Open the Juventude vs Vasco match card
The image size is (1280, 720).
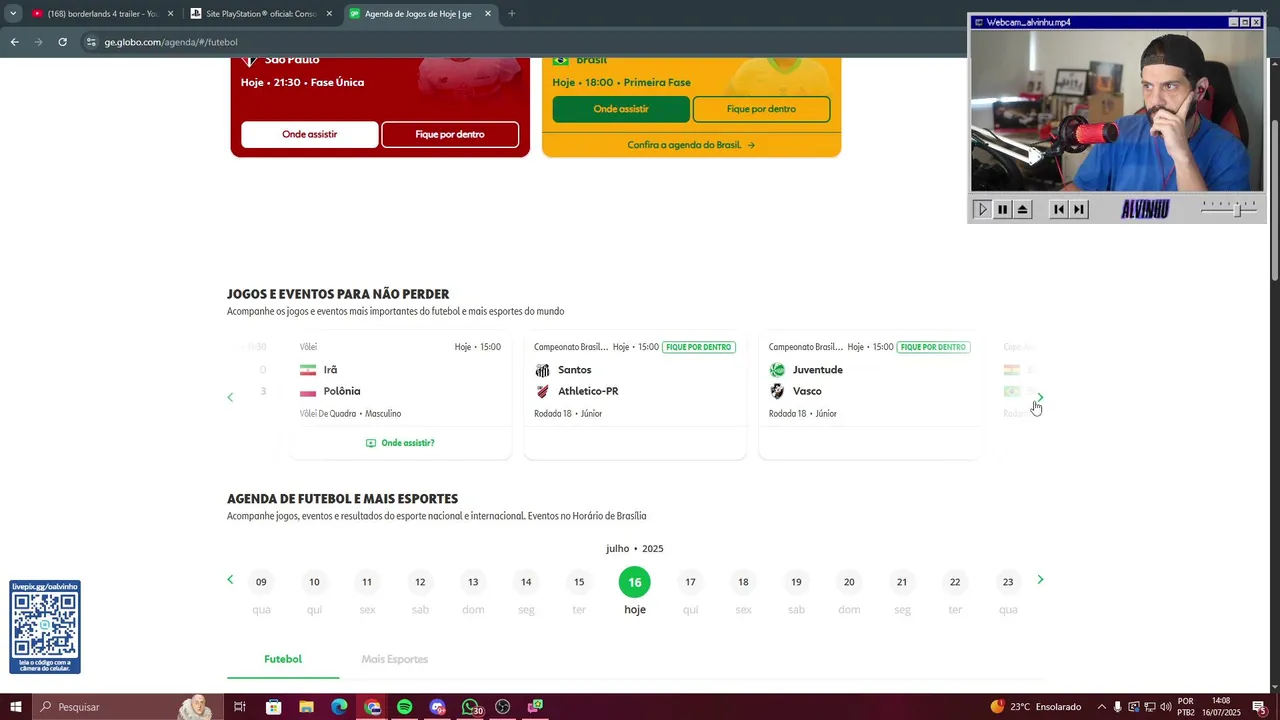pyautogui.click(x=869, y=395)
